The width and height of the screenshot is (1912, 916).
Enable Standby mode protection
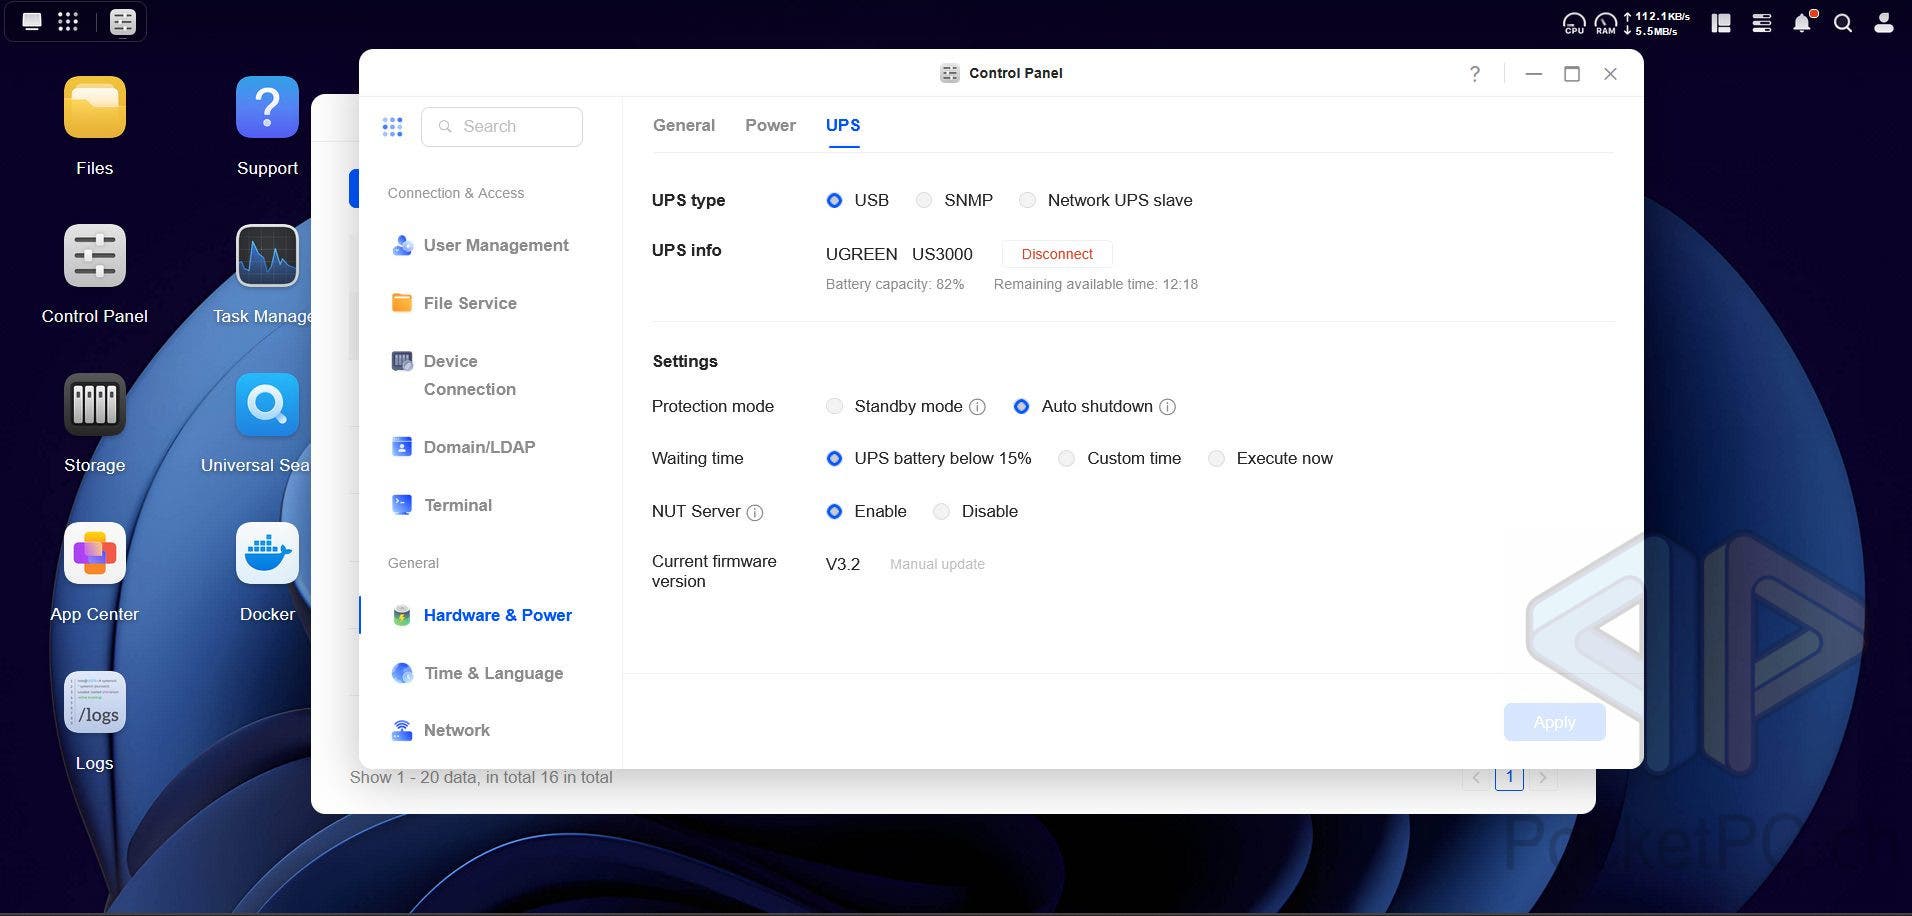click(x=835, y=406)
